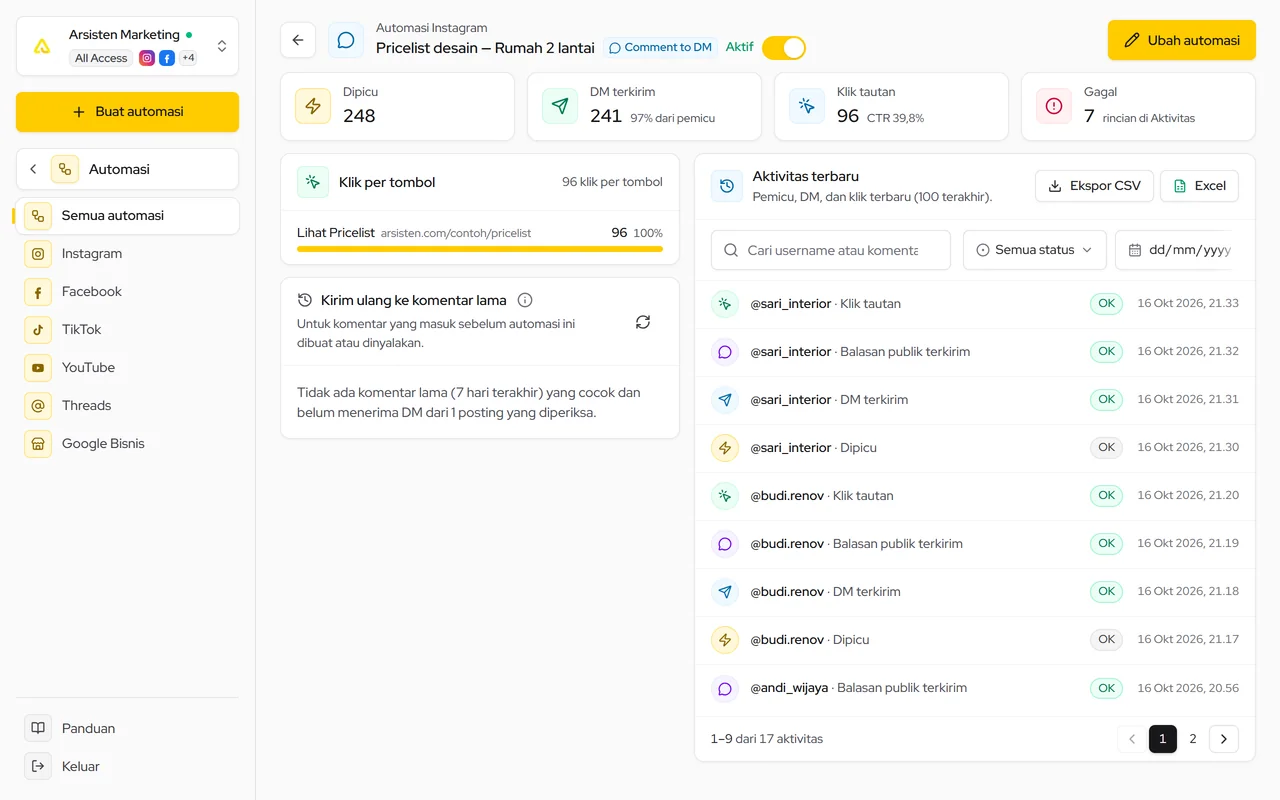Screen dimensions: 1280x800
Task: Click the @sari_interior Klik tautan activity row
Action: point(975,304)
